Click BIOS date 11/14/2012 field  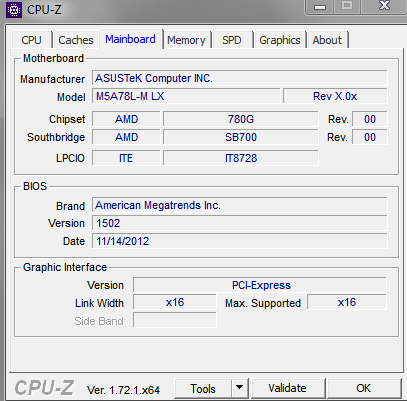coord(240,241)
